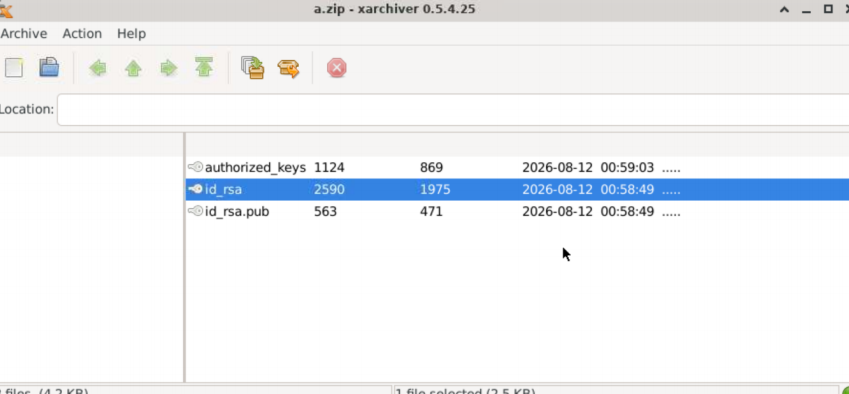The image size is (849, 394).
Task: Click compressed size 471
Action: [432, 212]
